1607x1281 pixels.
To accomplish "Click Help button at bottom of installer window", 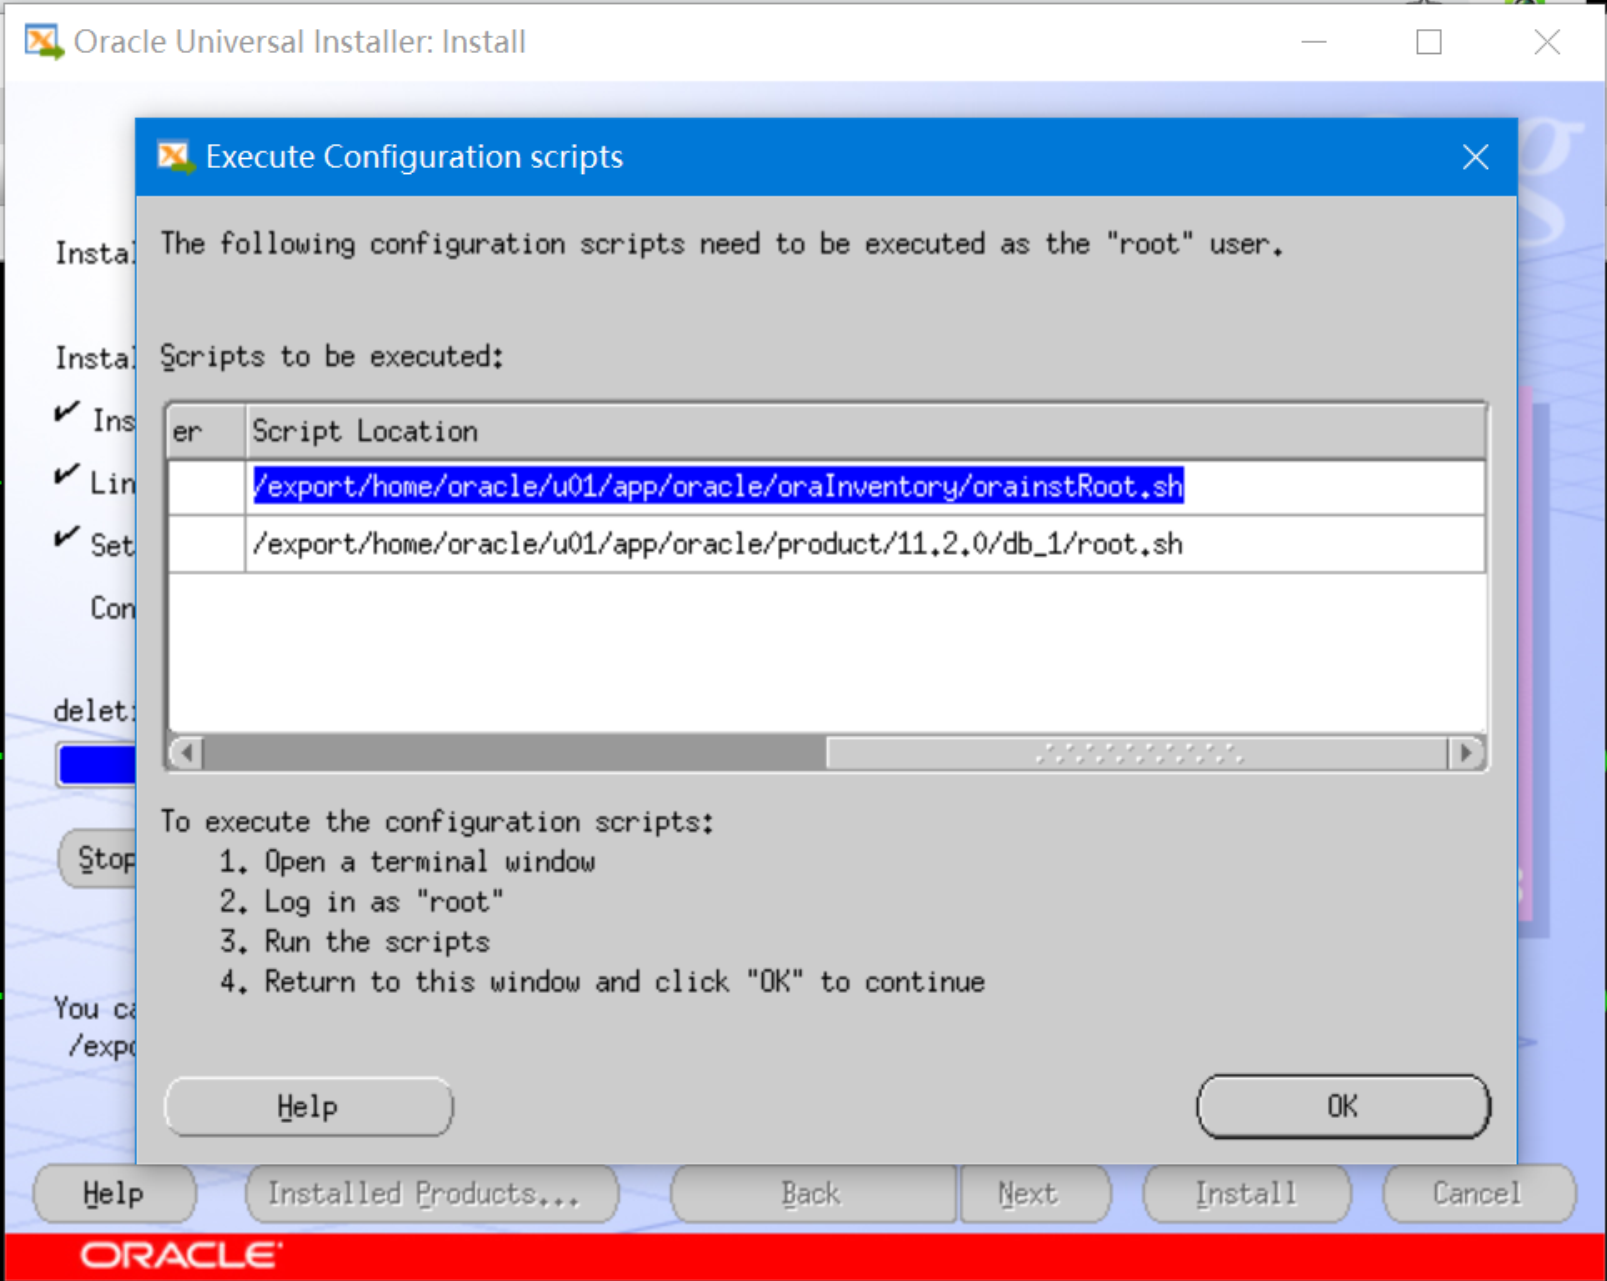I will pyautogui.click(x=114, y=1193).
